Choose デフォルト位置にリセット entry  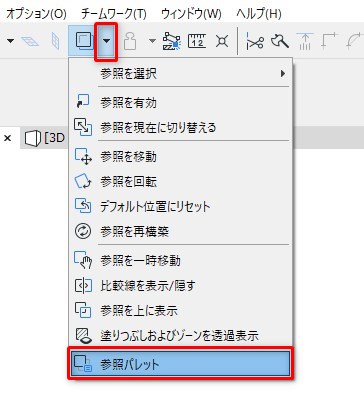180,206
